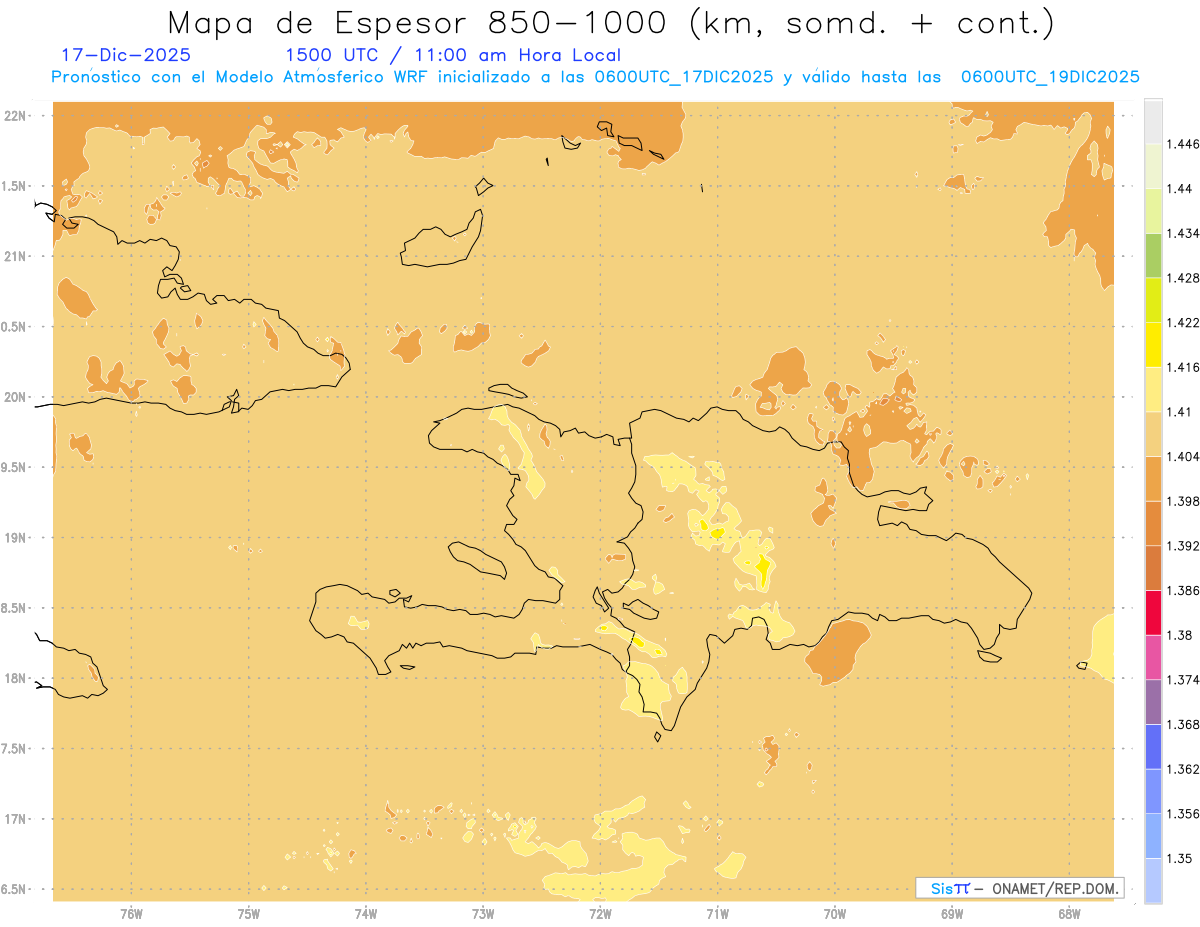1200x927 pixels.
Task: Click the colorbar value "1.368"
Action: [x=1185, y=725]
